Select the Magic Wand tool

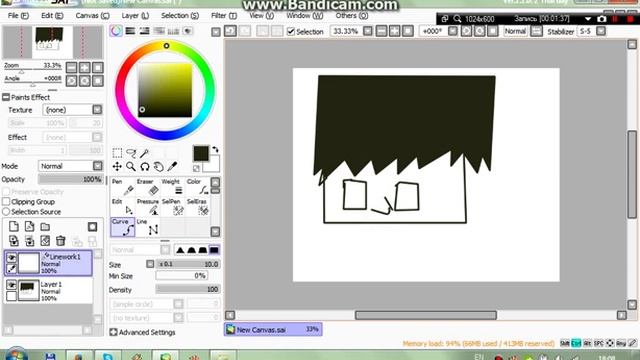(x=144, y=153)
